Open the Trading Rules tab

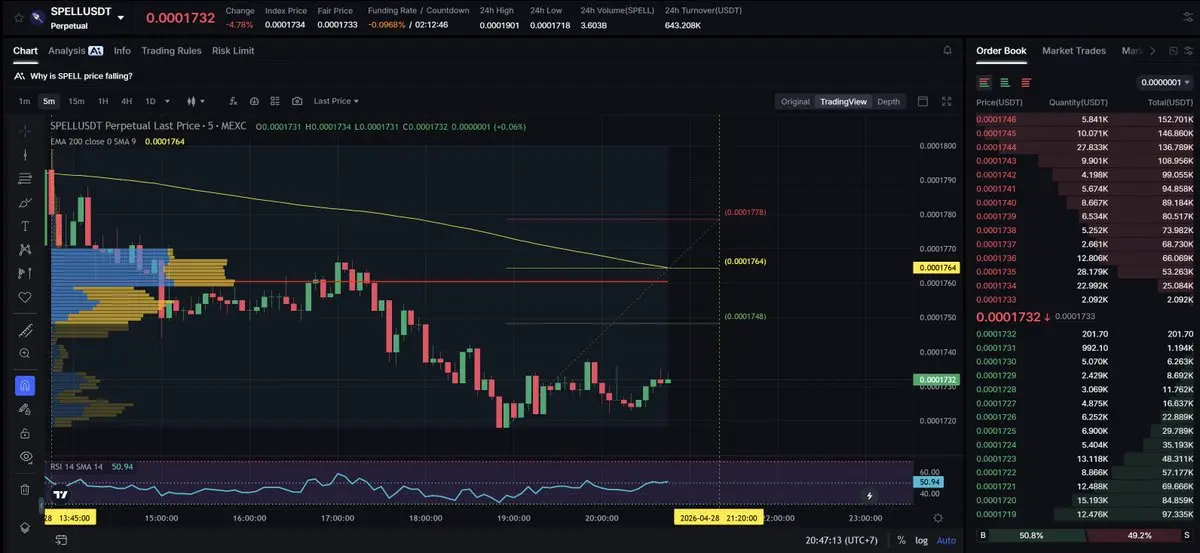(171, 50)
